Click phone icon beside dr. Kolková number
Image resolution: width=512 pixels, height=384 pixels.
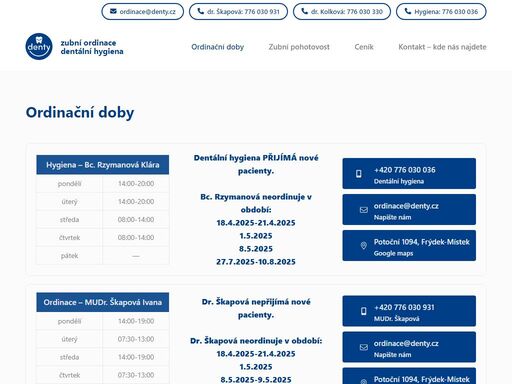(x=305, y=11)
